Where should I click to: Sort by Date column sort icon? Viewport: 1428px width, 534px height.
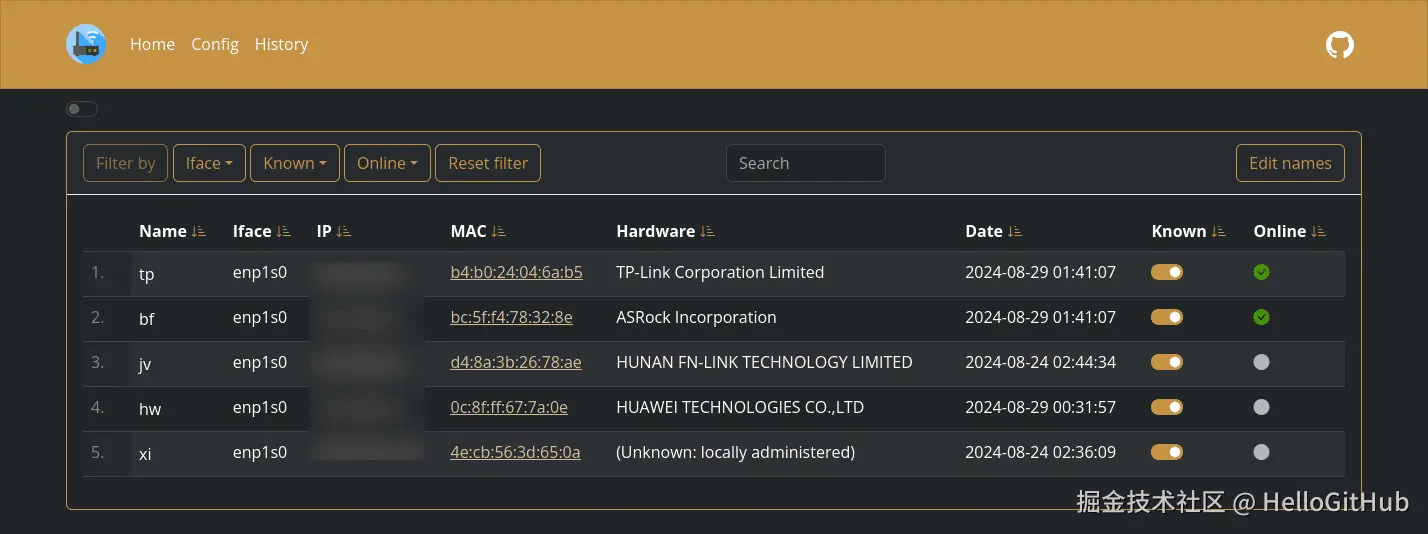tap(1015, 231)
